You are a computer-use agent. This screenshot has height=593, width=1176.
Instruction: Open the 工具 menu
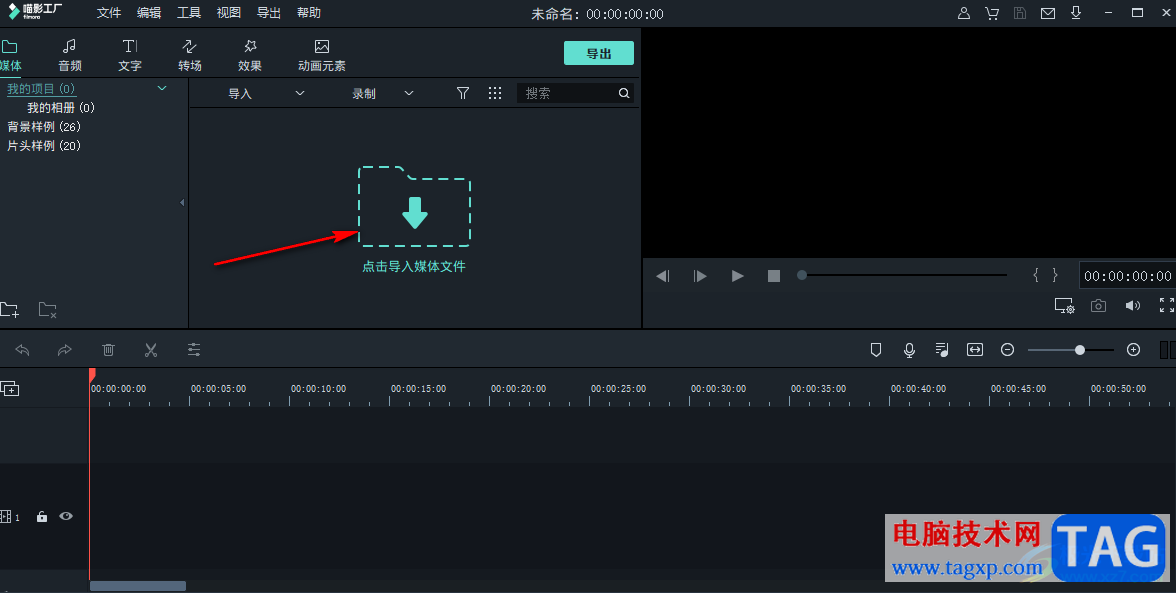(189, 13)
